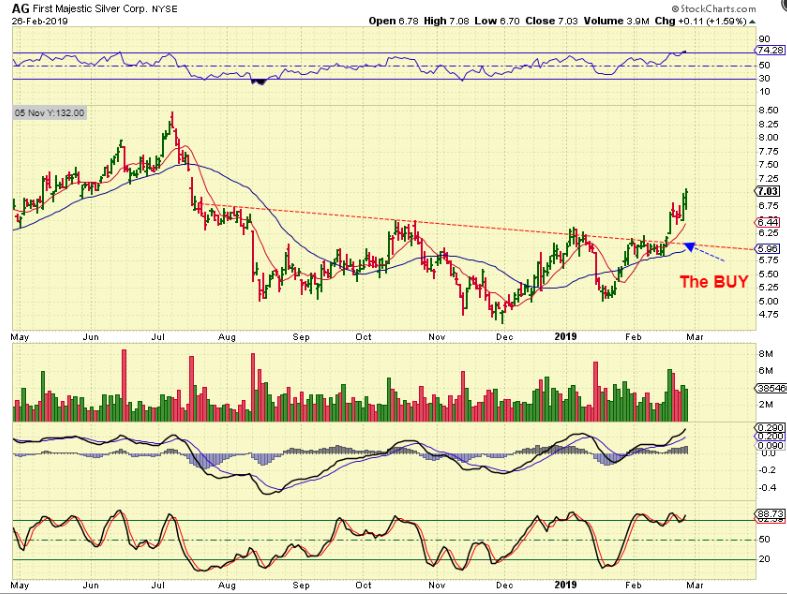The height and width of the screenshot is (594, 787).
Task: Select the 30 level on the RSI axis
Action: [765, 78]
